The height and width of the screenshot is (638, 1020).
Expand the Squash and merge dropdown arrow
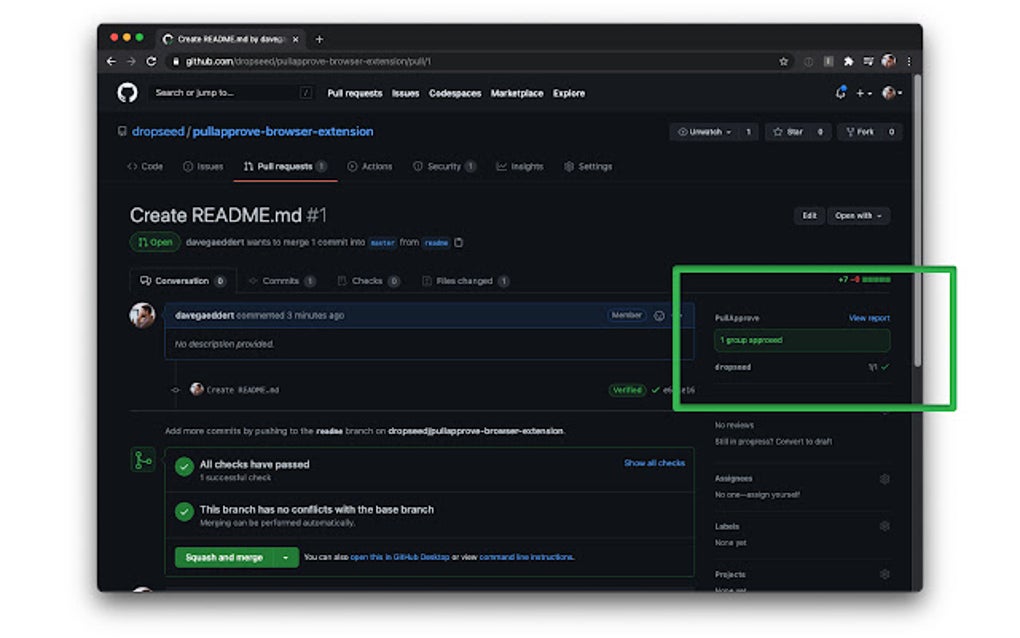coord(284,557)
